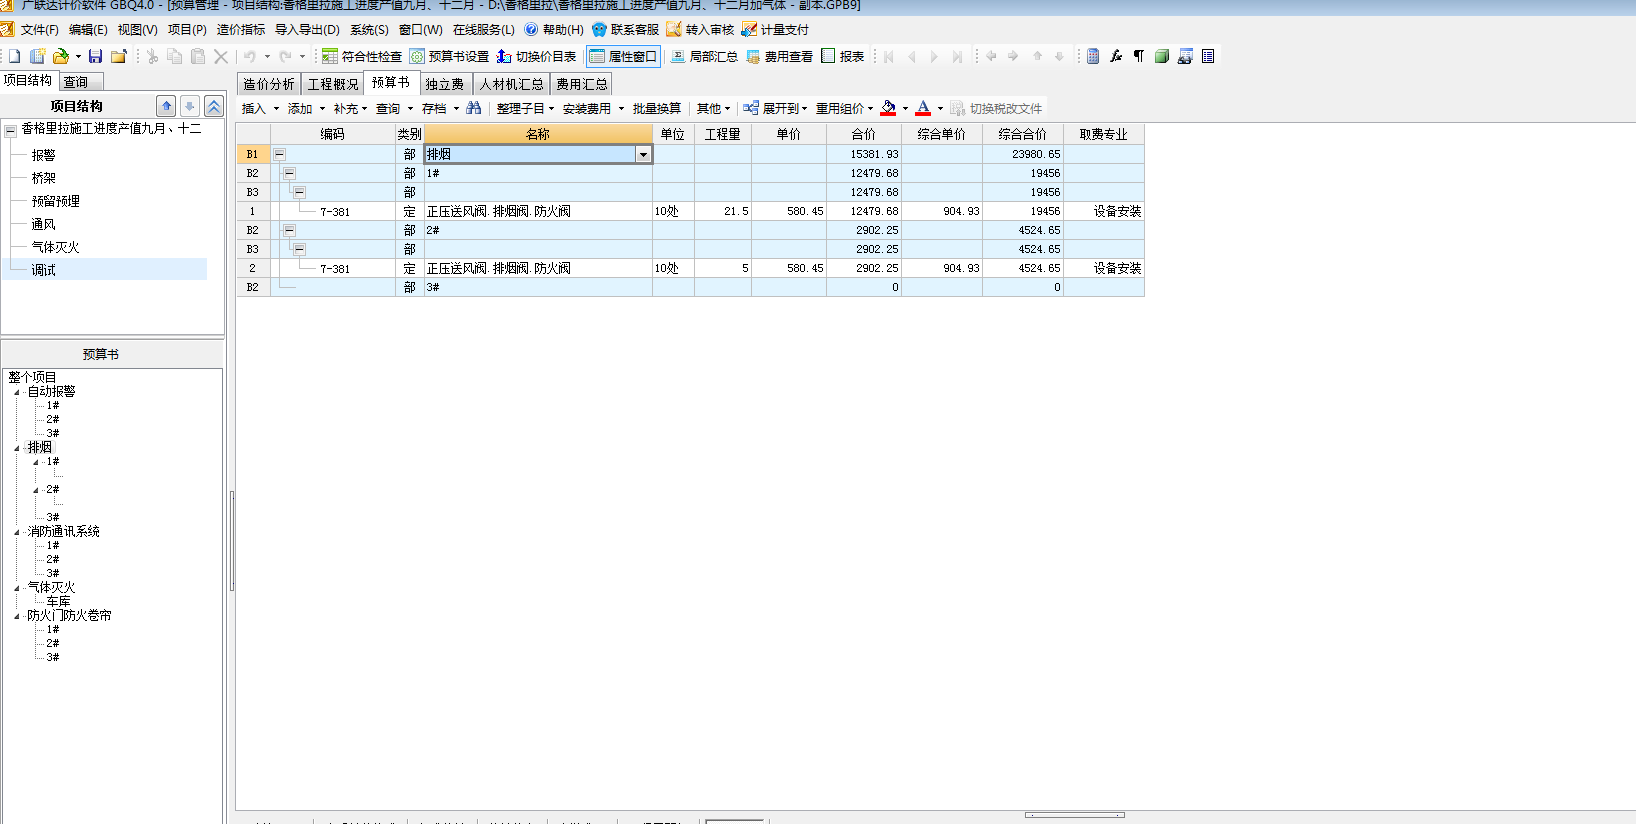1636x824 pixels.
Task: Collapse the 项目结构 panel with double chevron
Action: click(x=214, y=106)
